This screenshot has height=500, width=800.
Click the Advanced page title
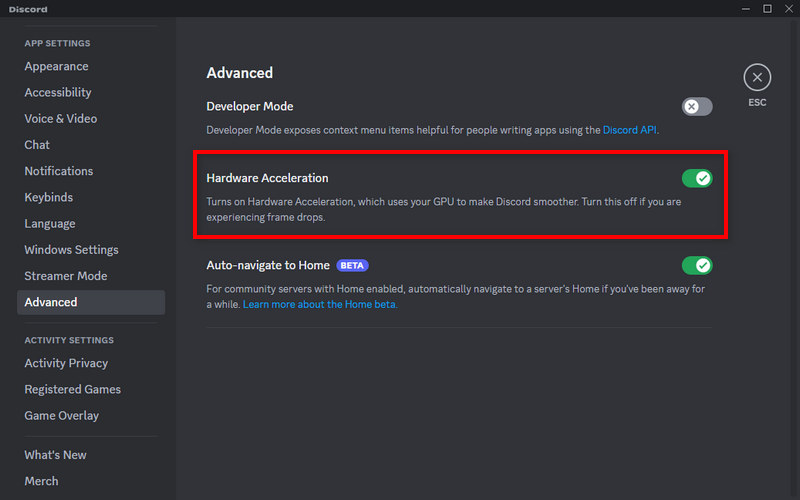click(239, 73)
